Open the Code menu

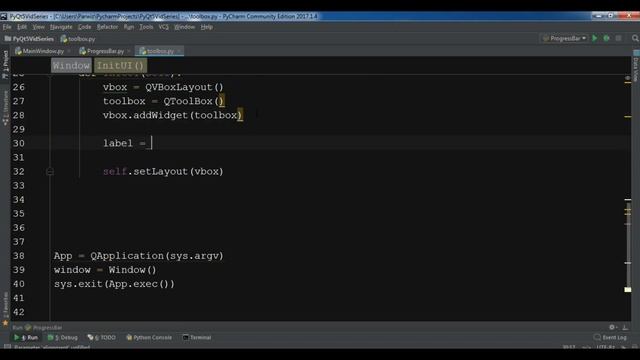coord(84,27)
